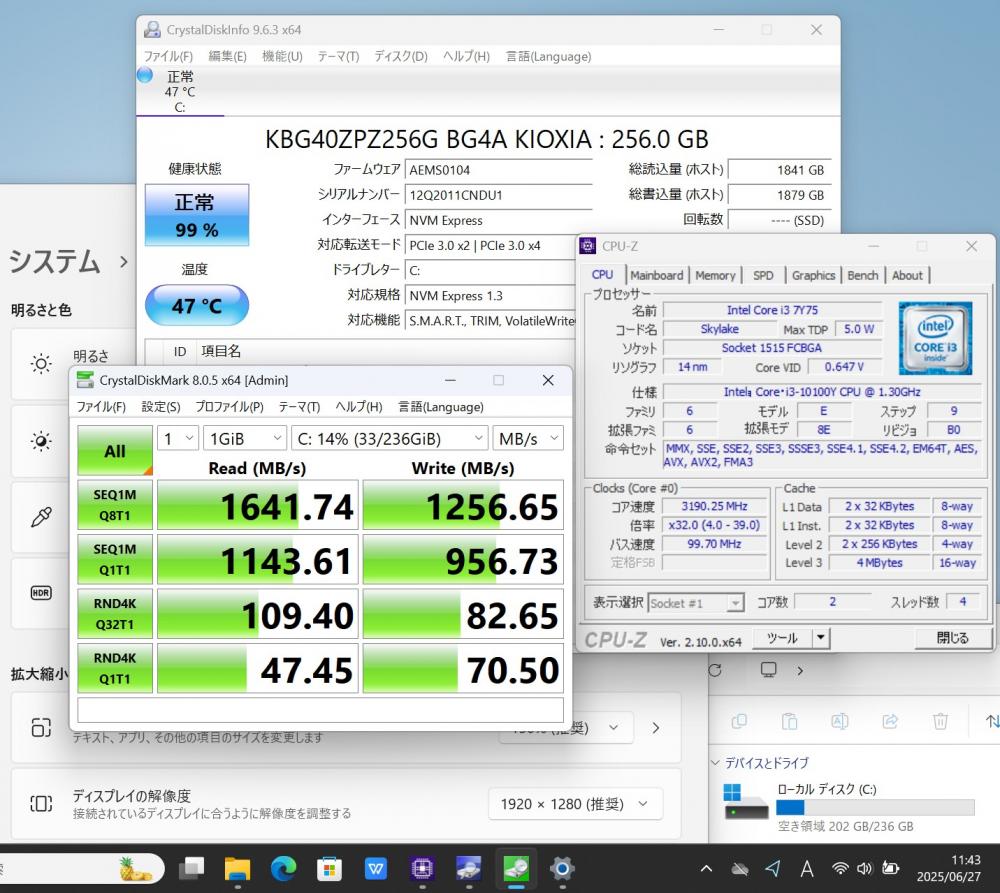Click the scale icon in Settings
The image size is (1000, 893).
41,727
